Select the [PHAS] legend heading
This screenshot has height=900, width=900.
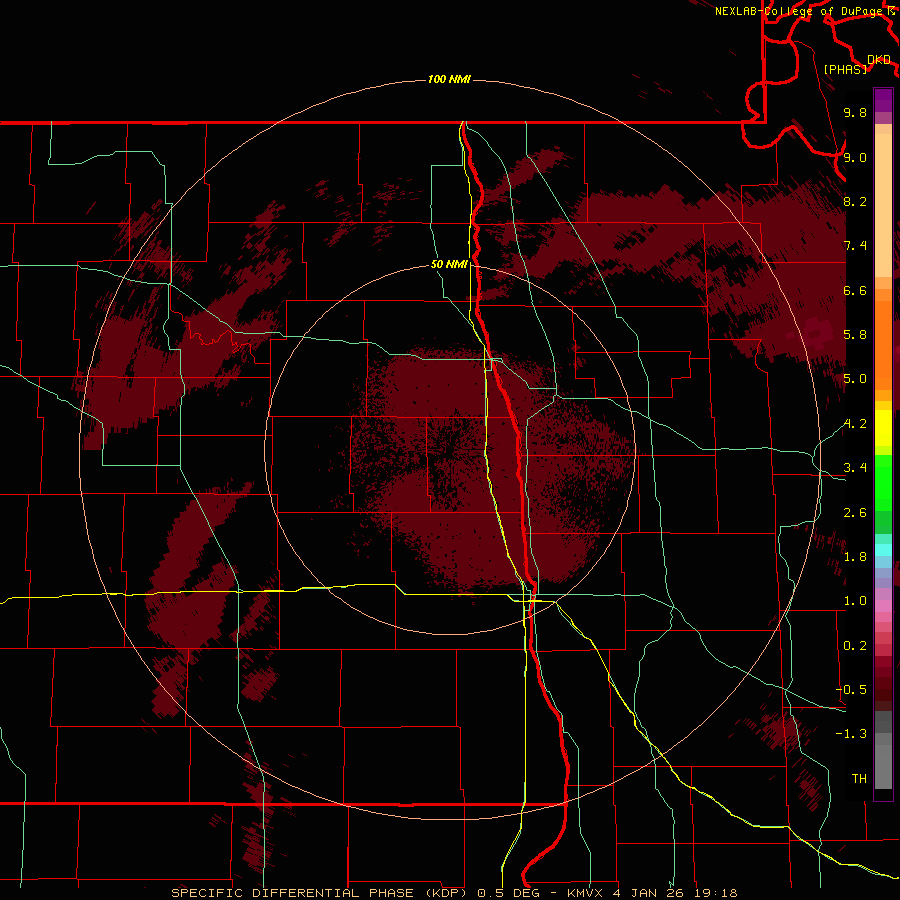[x=845, y=69]
